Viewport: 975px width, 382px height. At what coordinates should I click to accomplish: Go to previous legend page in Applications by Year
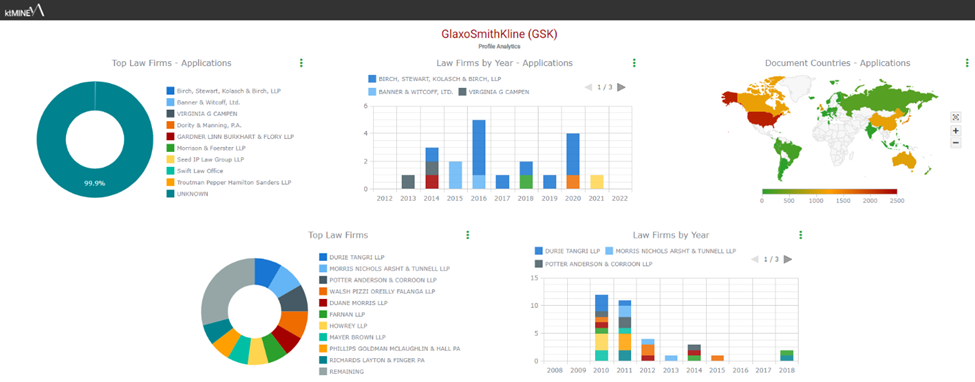pos(589,87)
